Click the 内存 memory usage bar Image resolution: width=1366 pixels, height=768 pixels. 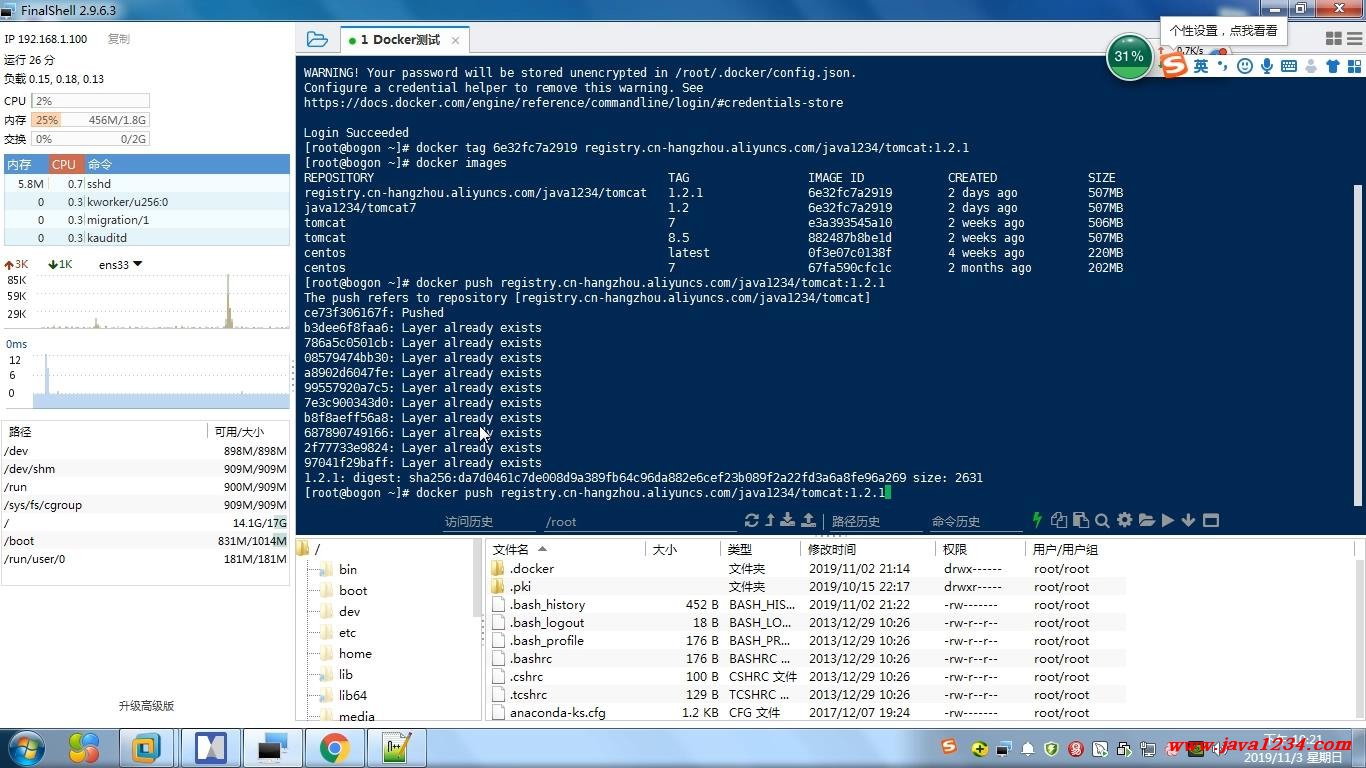coord(90,120)
